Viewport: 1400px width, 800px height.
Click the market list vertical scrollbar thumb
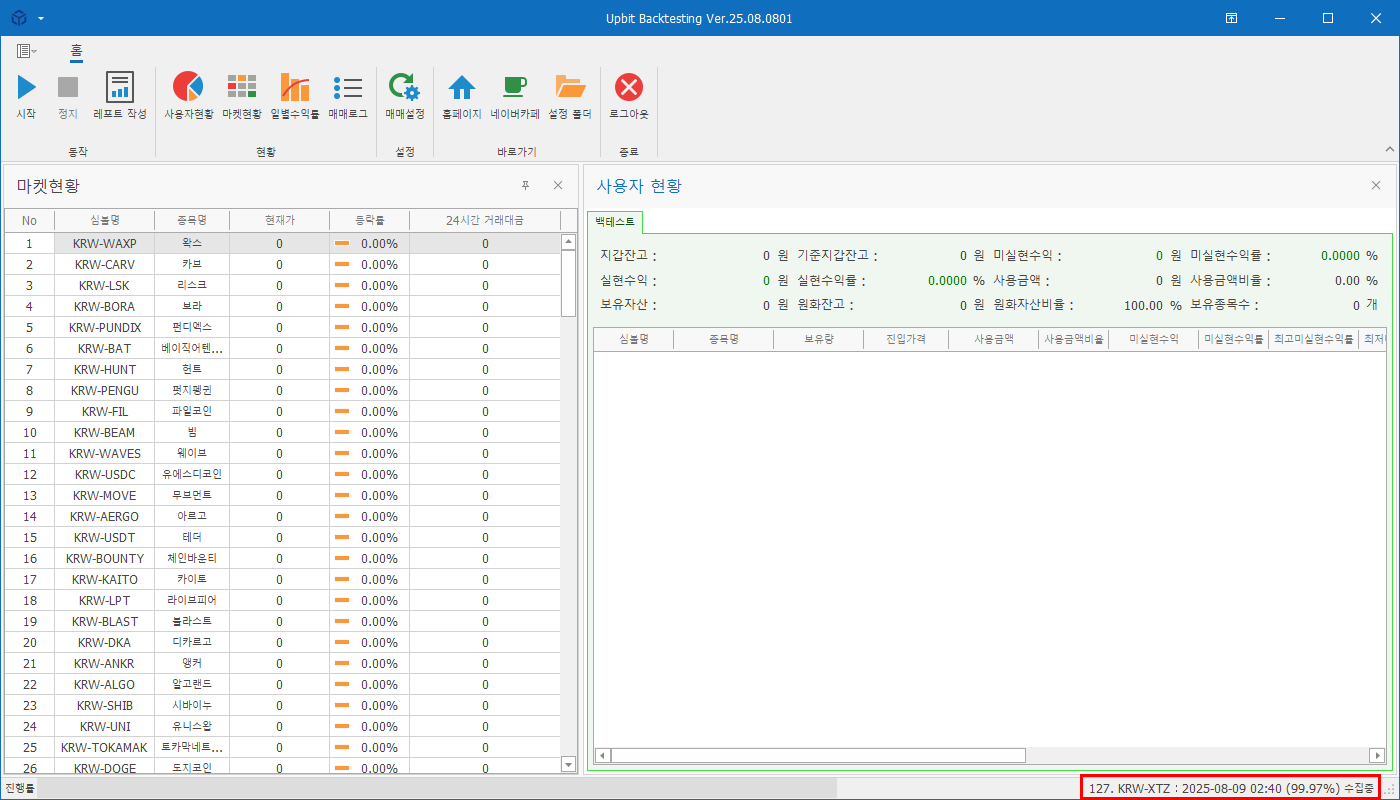click(x=569, y=282)
